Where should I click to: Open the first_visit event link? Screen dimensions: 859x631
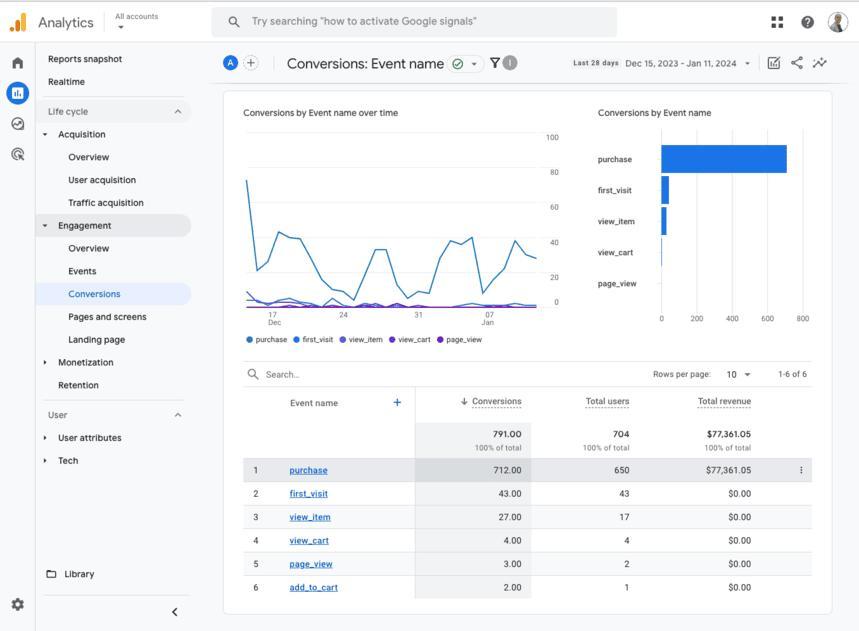[308, 494]
